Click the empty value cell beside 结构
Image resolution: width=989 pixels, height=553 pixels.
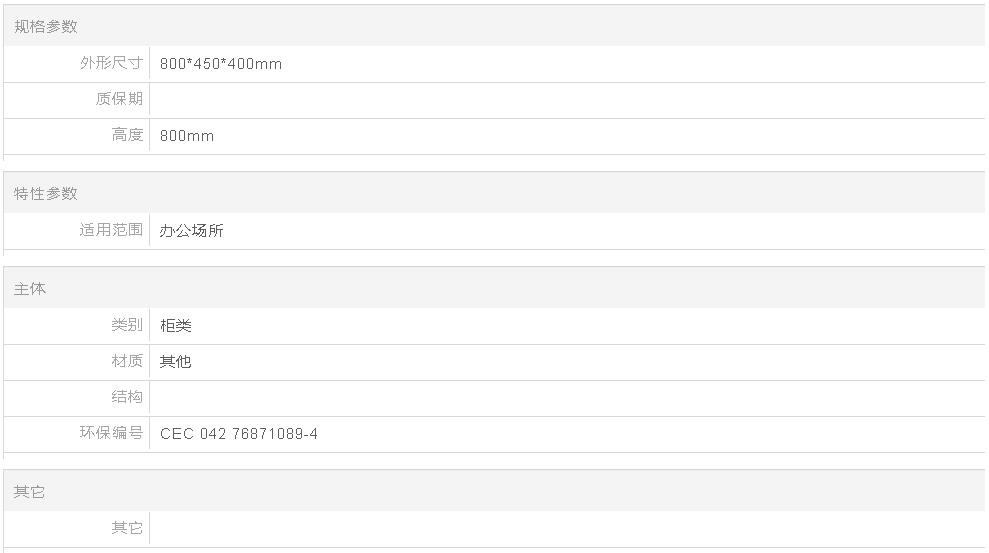pyautogui.click(x=566, y=398)
